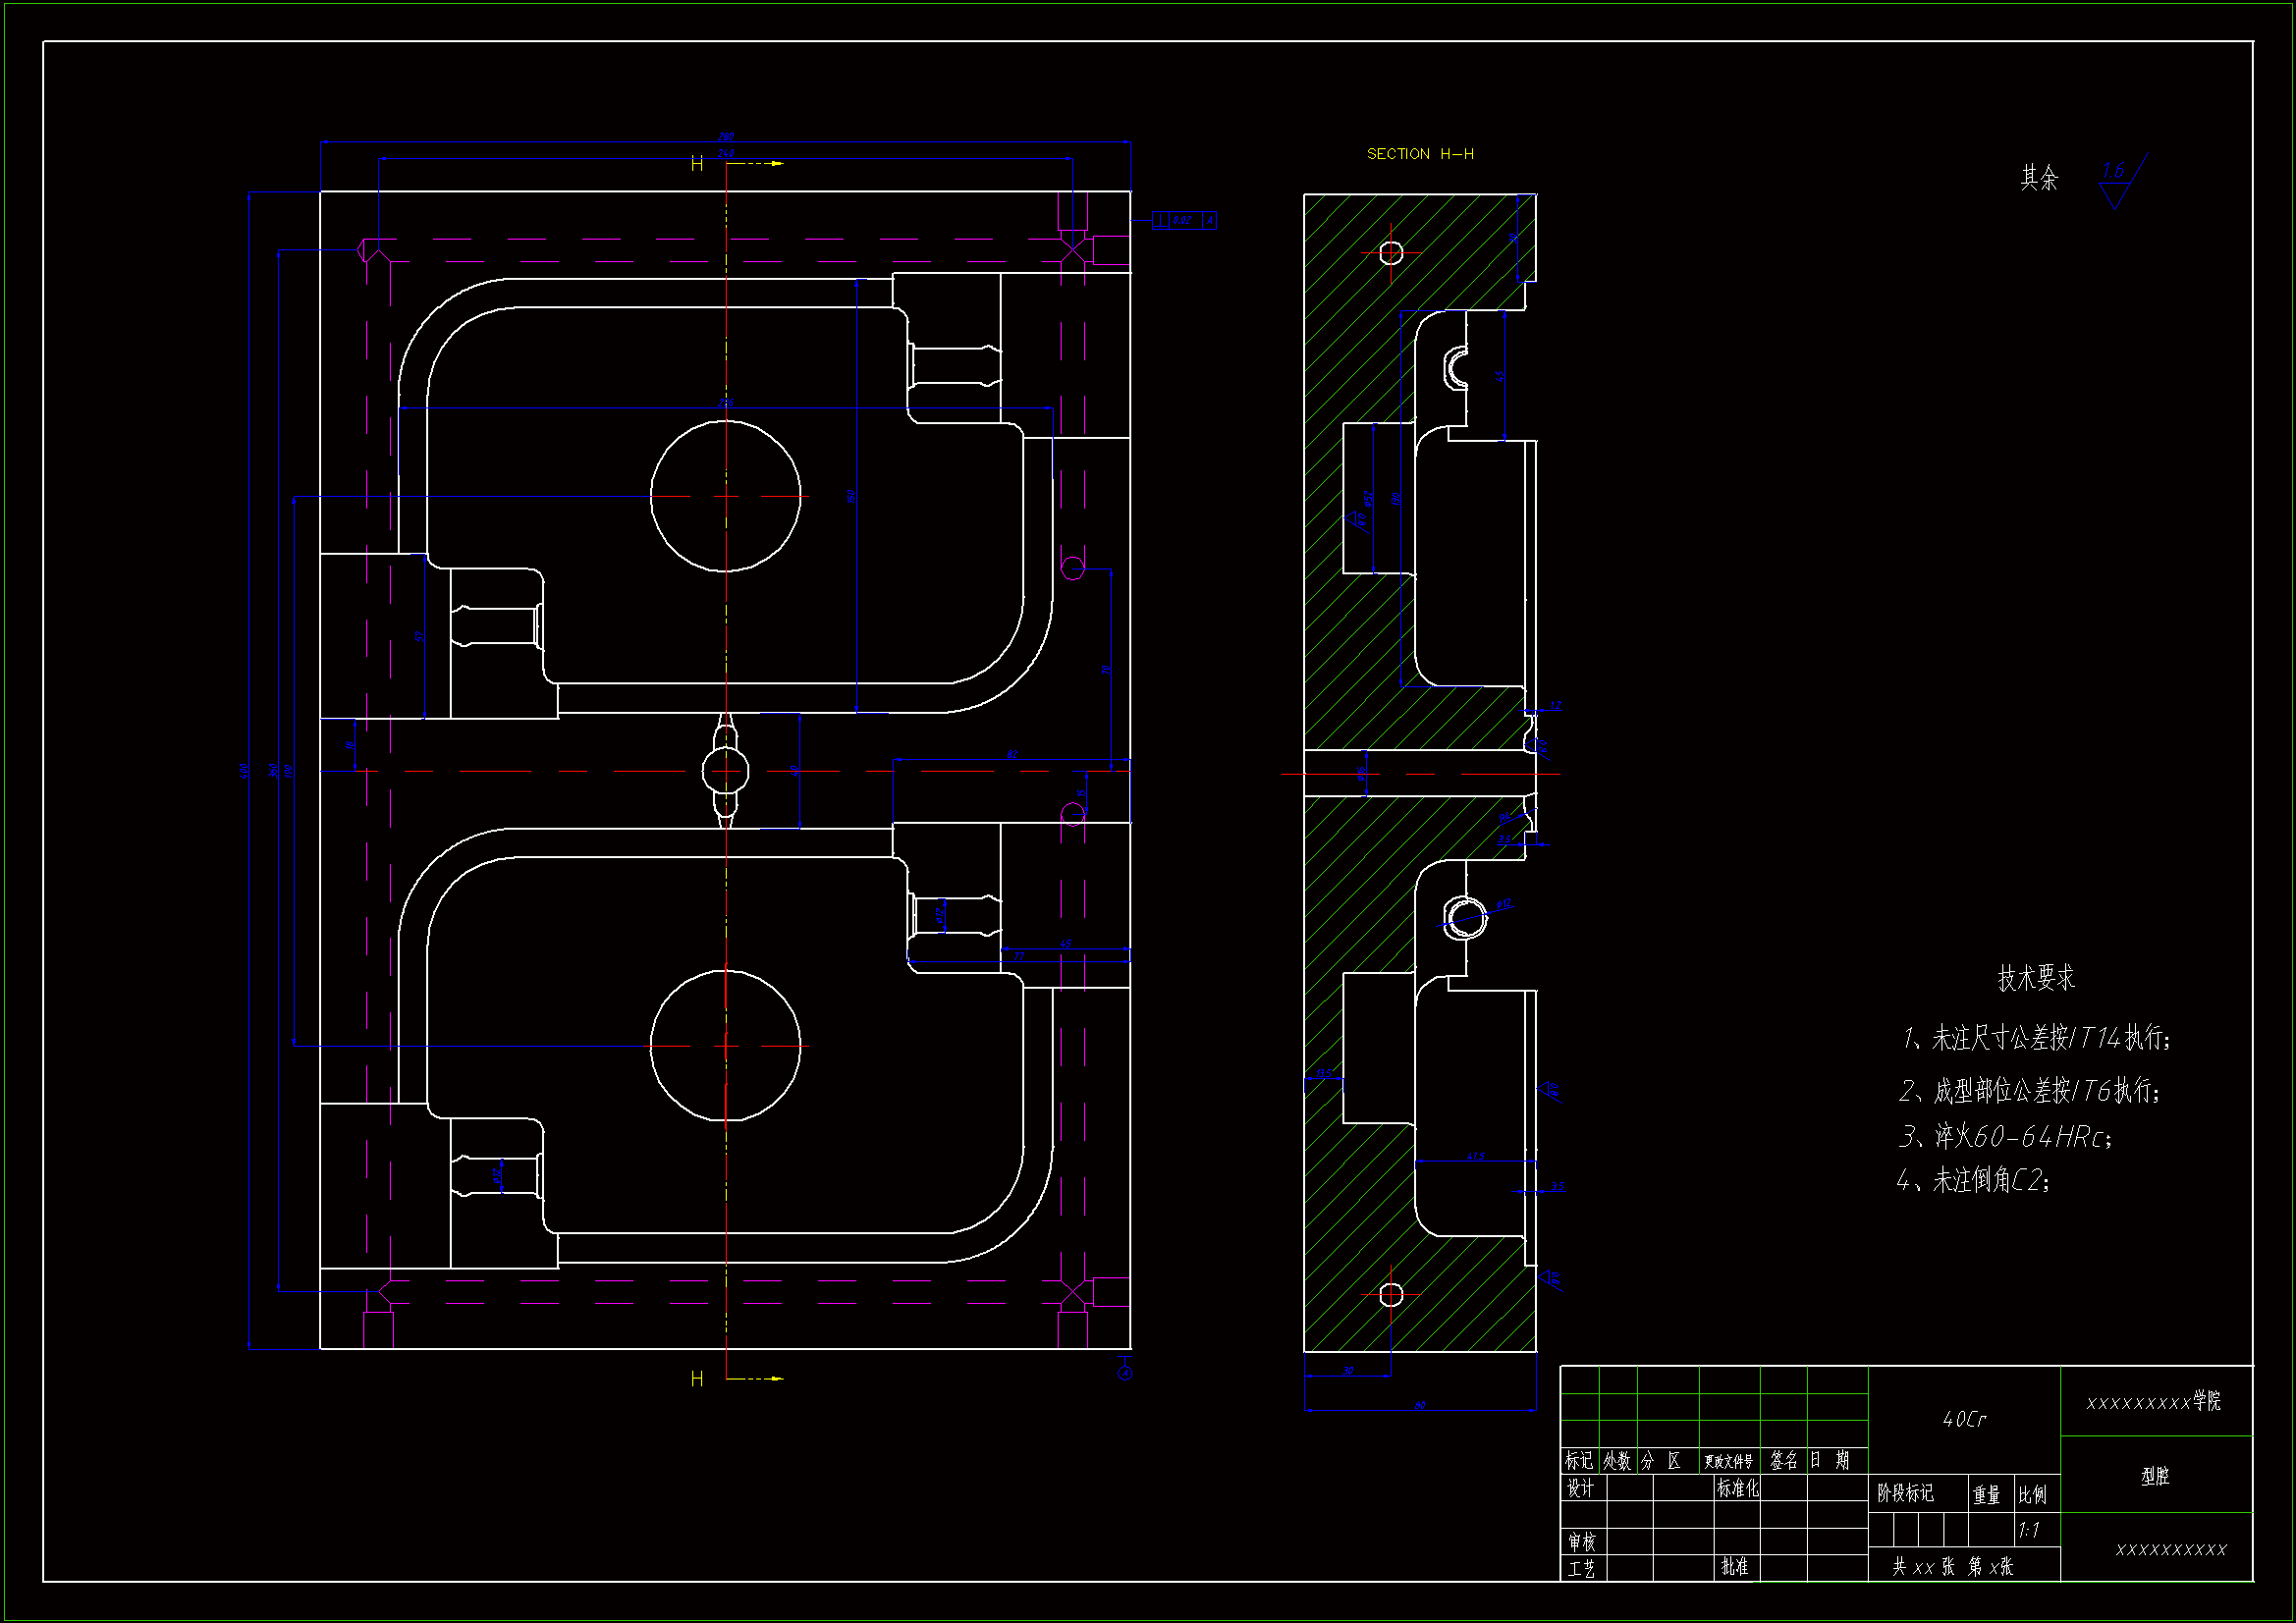Viewport: 2296px width, 1623px height.
Task: Click the 批准 cell in title block
Action: [1735, 1567]
